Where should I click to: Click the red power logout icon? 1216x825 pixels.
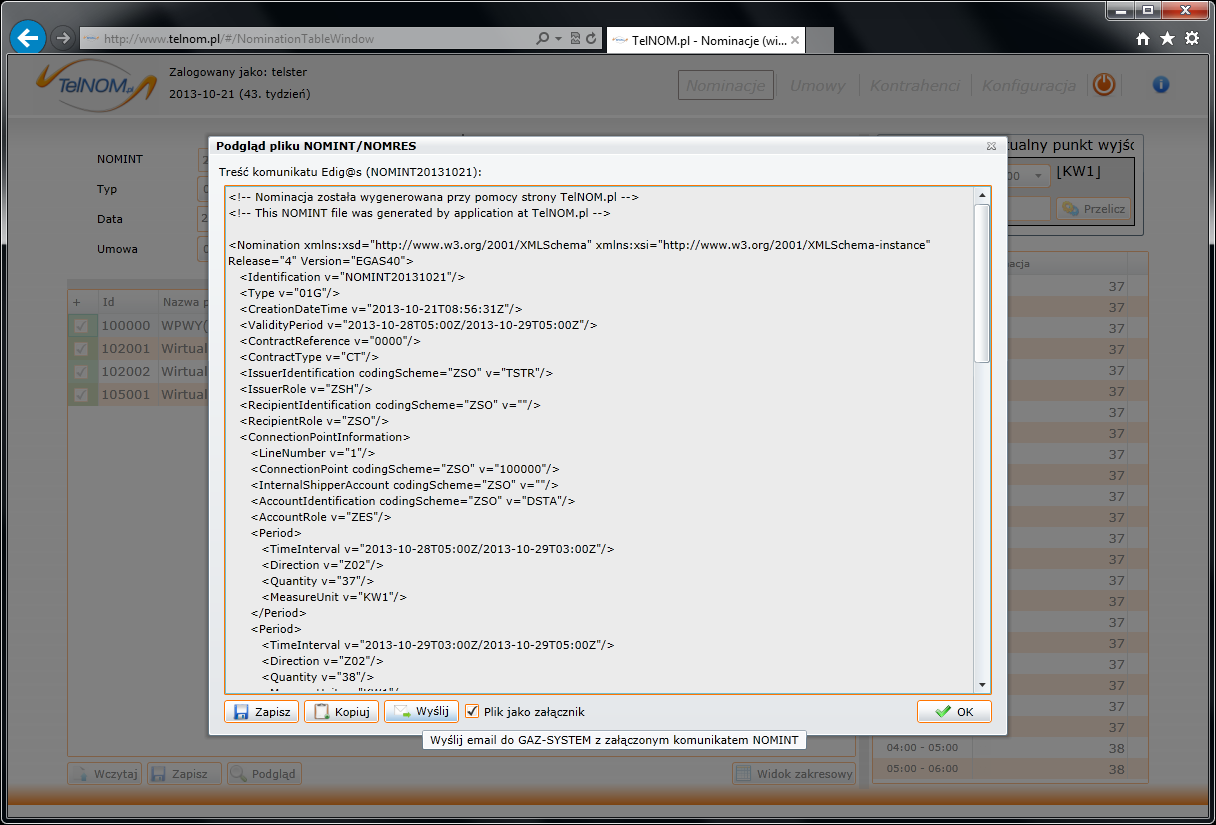coord(1103,85)
